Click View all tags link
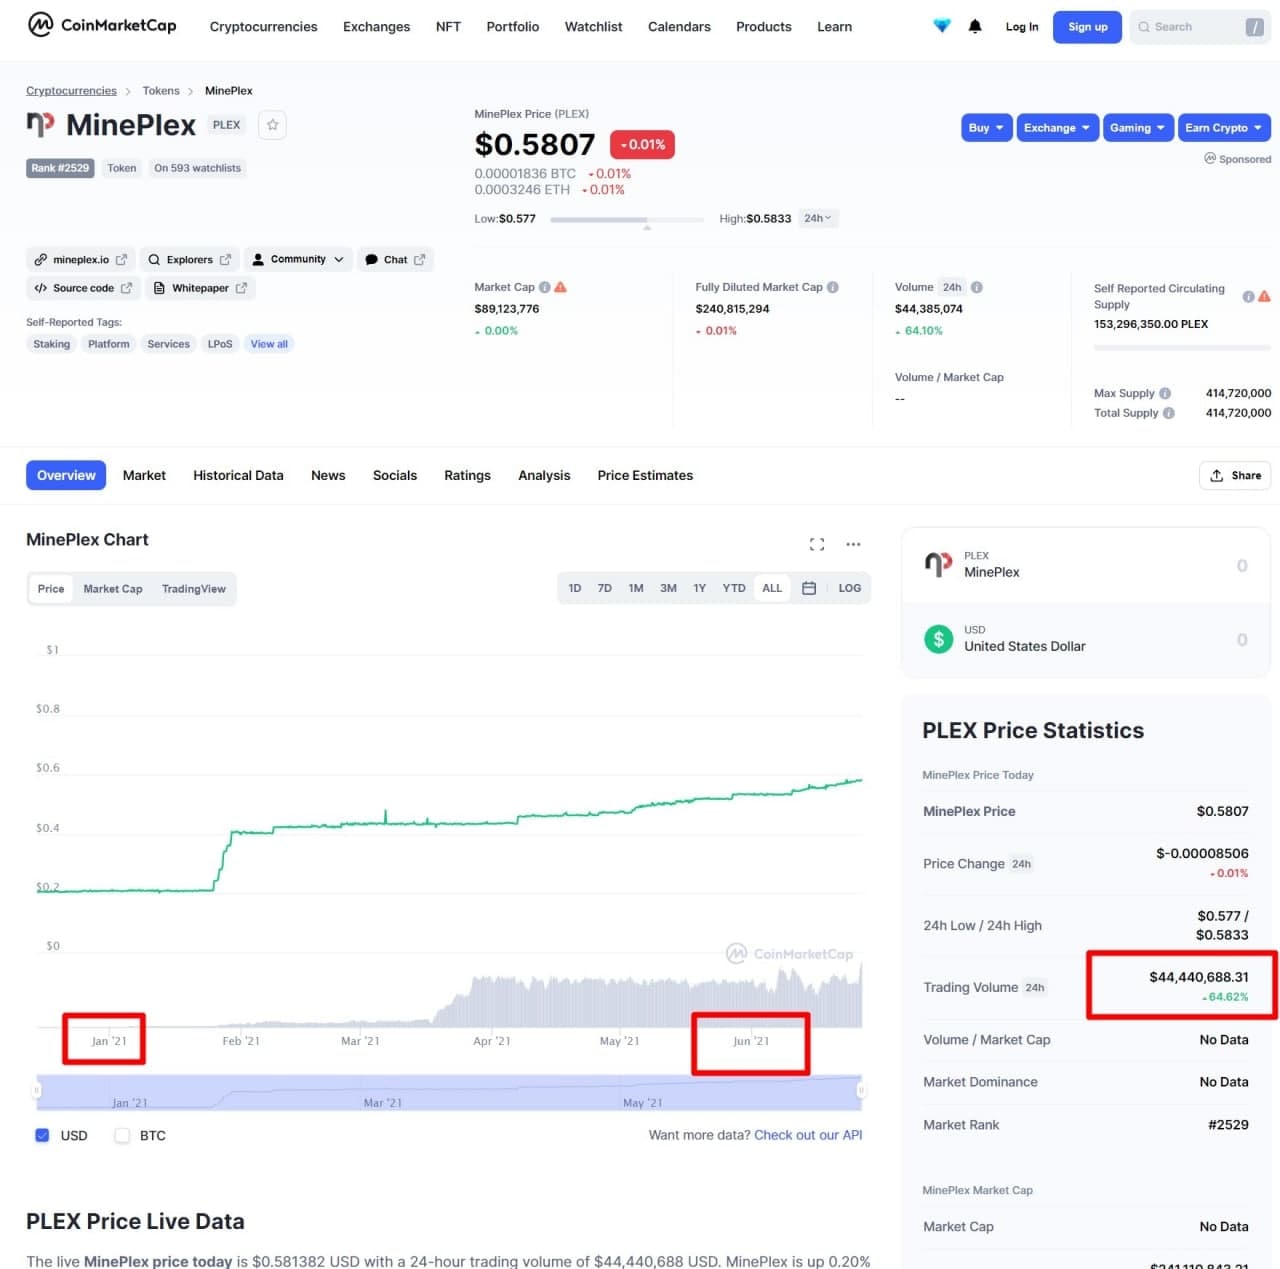Viewport: 1280px width, 1269px height. (269, 344)
